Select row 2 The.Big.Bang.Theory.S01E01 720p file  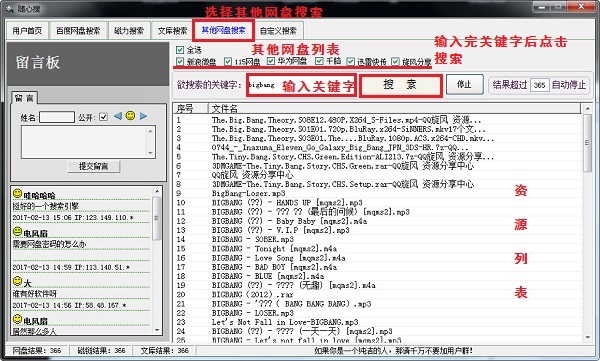tap(377, 129)
